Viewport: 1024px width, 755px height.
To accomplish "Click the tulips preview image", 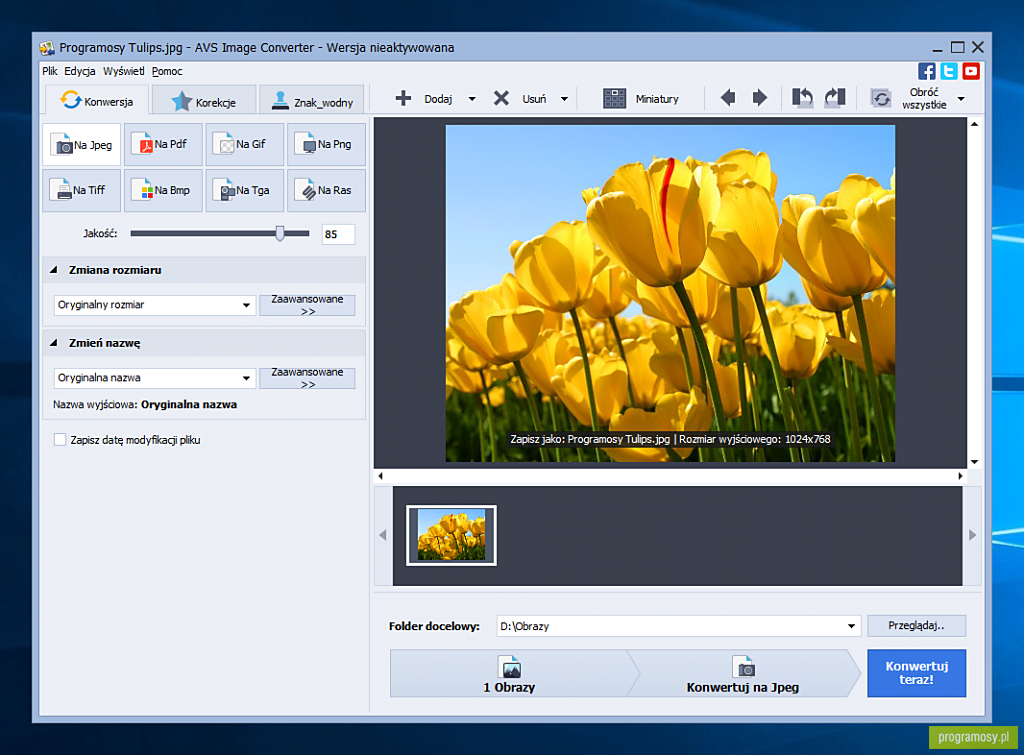I will click(670, 293).
